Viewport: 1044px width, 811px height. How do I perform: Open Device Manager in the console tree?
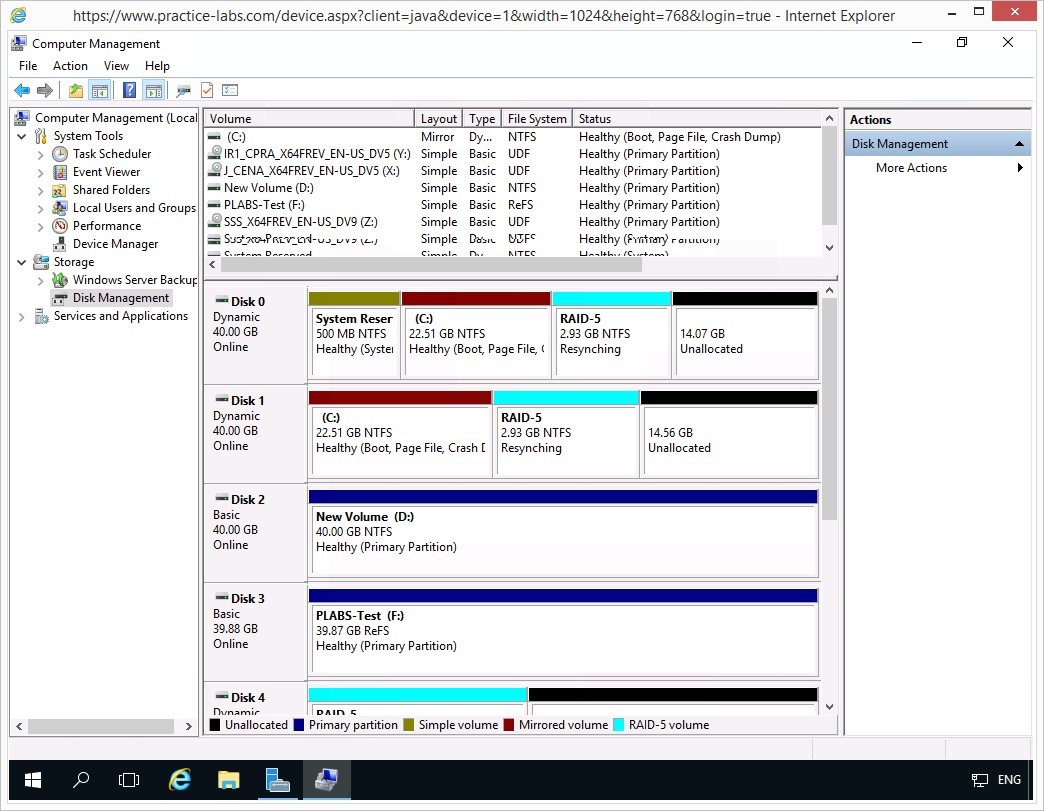tap(115, 244)
